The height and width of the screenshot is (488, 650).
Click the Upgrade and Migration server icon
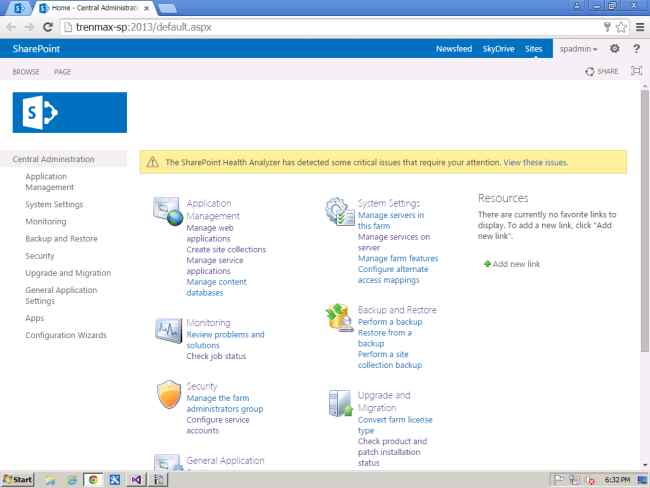340,403
